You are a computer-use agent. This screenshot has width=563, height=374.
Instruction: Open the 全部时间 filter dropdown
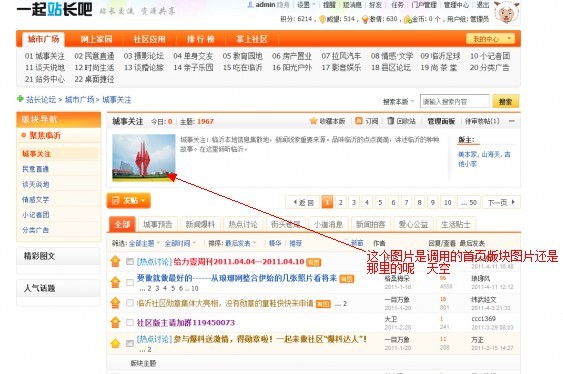coord(180,243)
